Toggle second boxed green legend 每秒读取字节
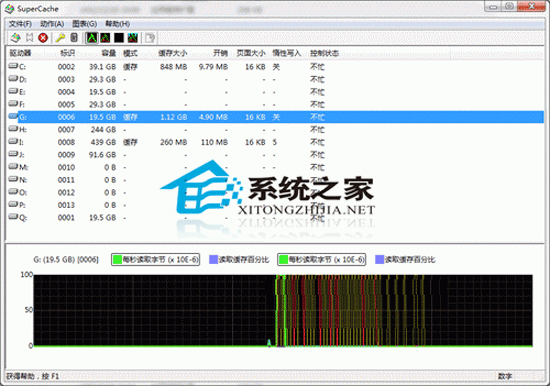 pyautogui.click(x=322, y=259)
